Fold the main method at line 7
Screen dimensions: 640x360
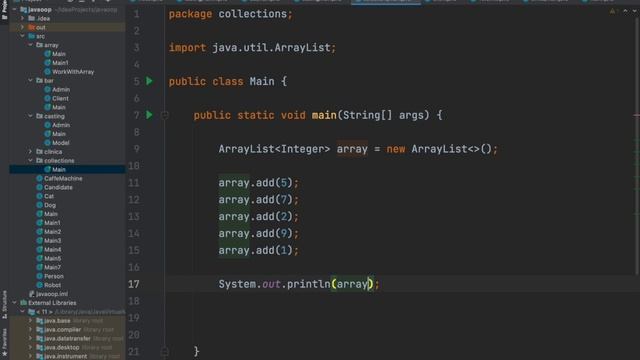164,116
